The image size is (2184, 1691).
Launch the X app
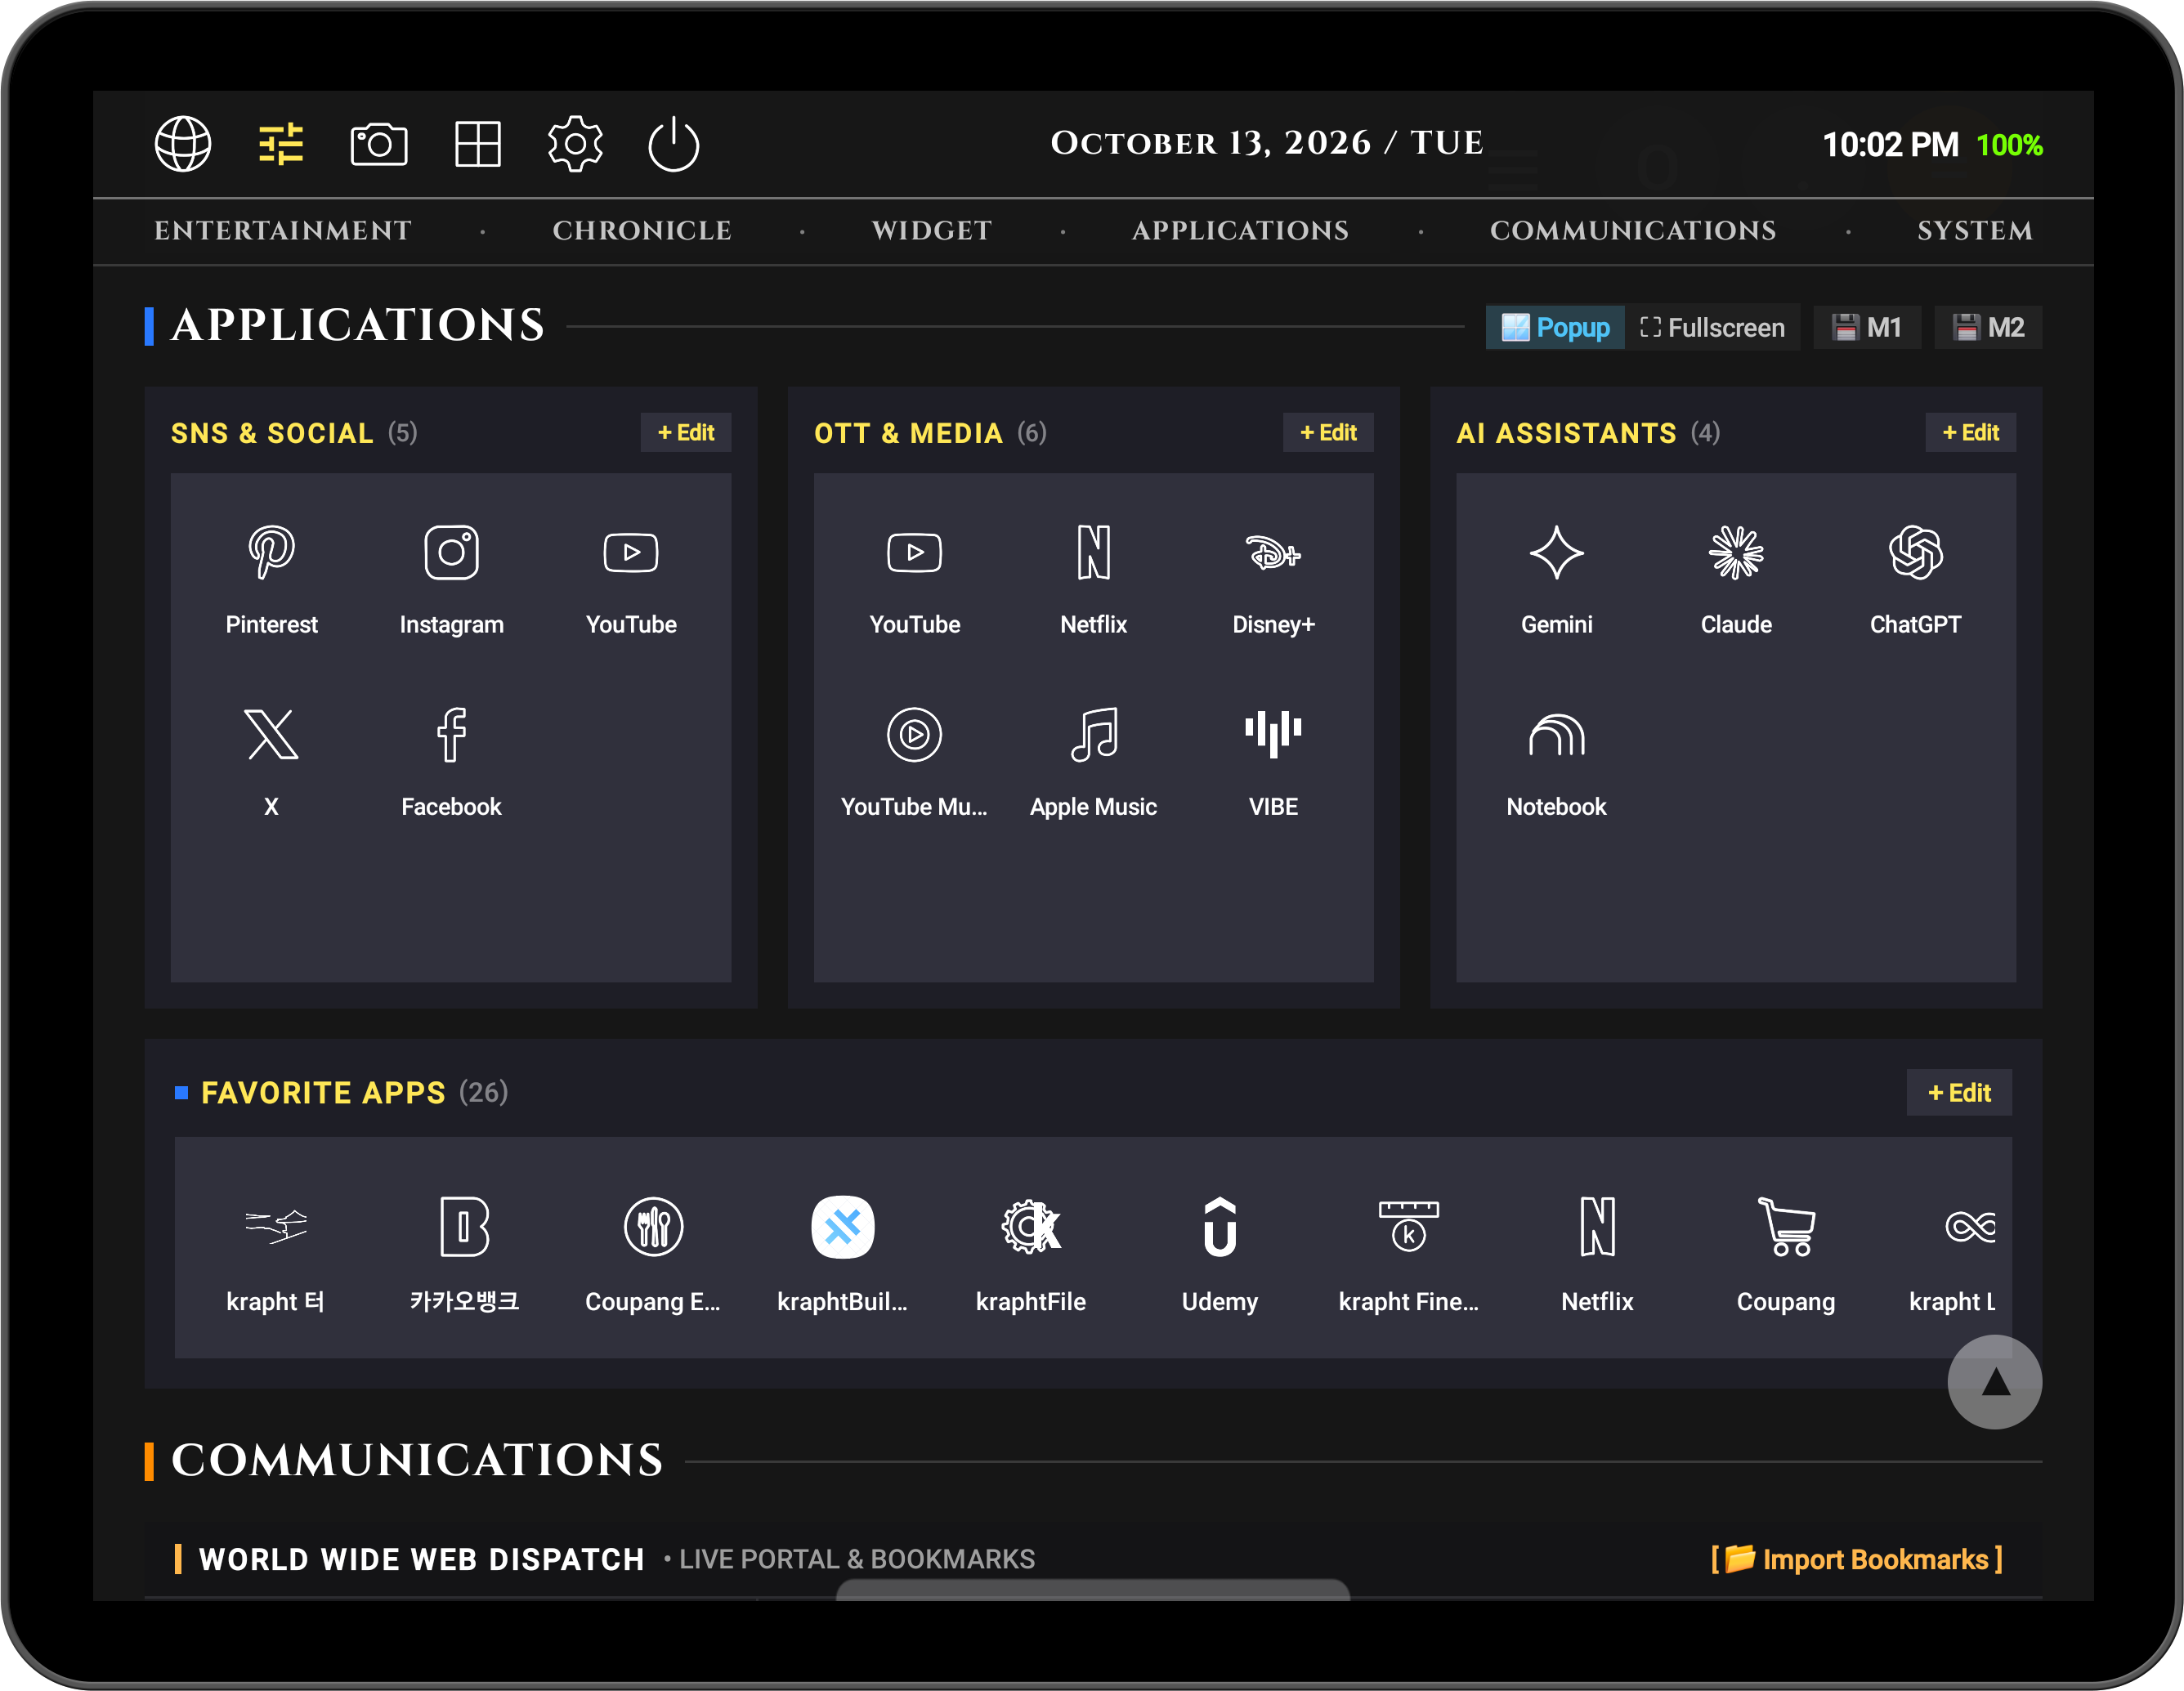pos(271,762)
